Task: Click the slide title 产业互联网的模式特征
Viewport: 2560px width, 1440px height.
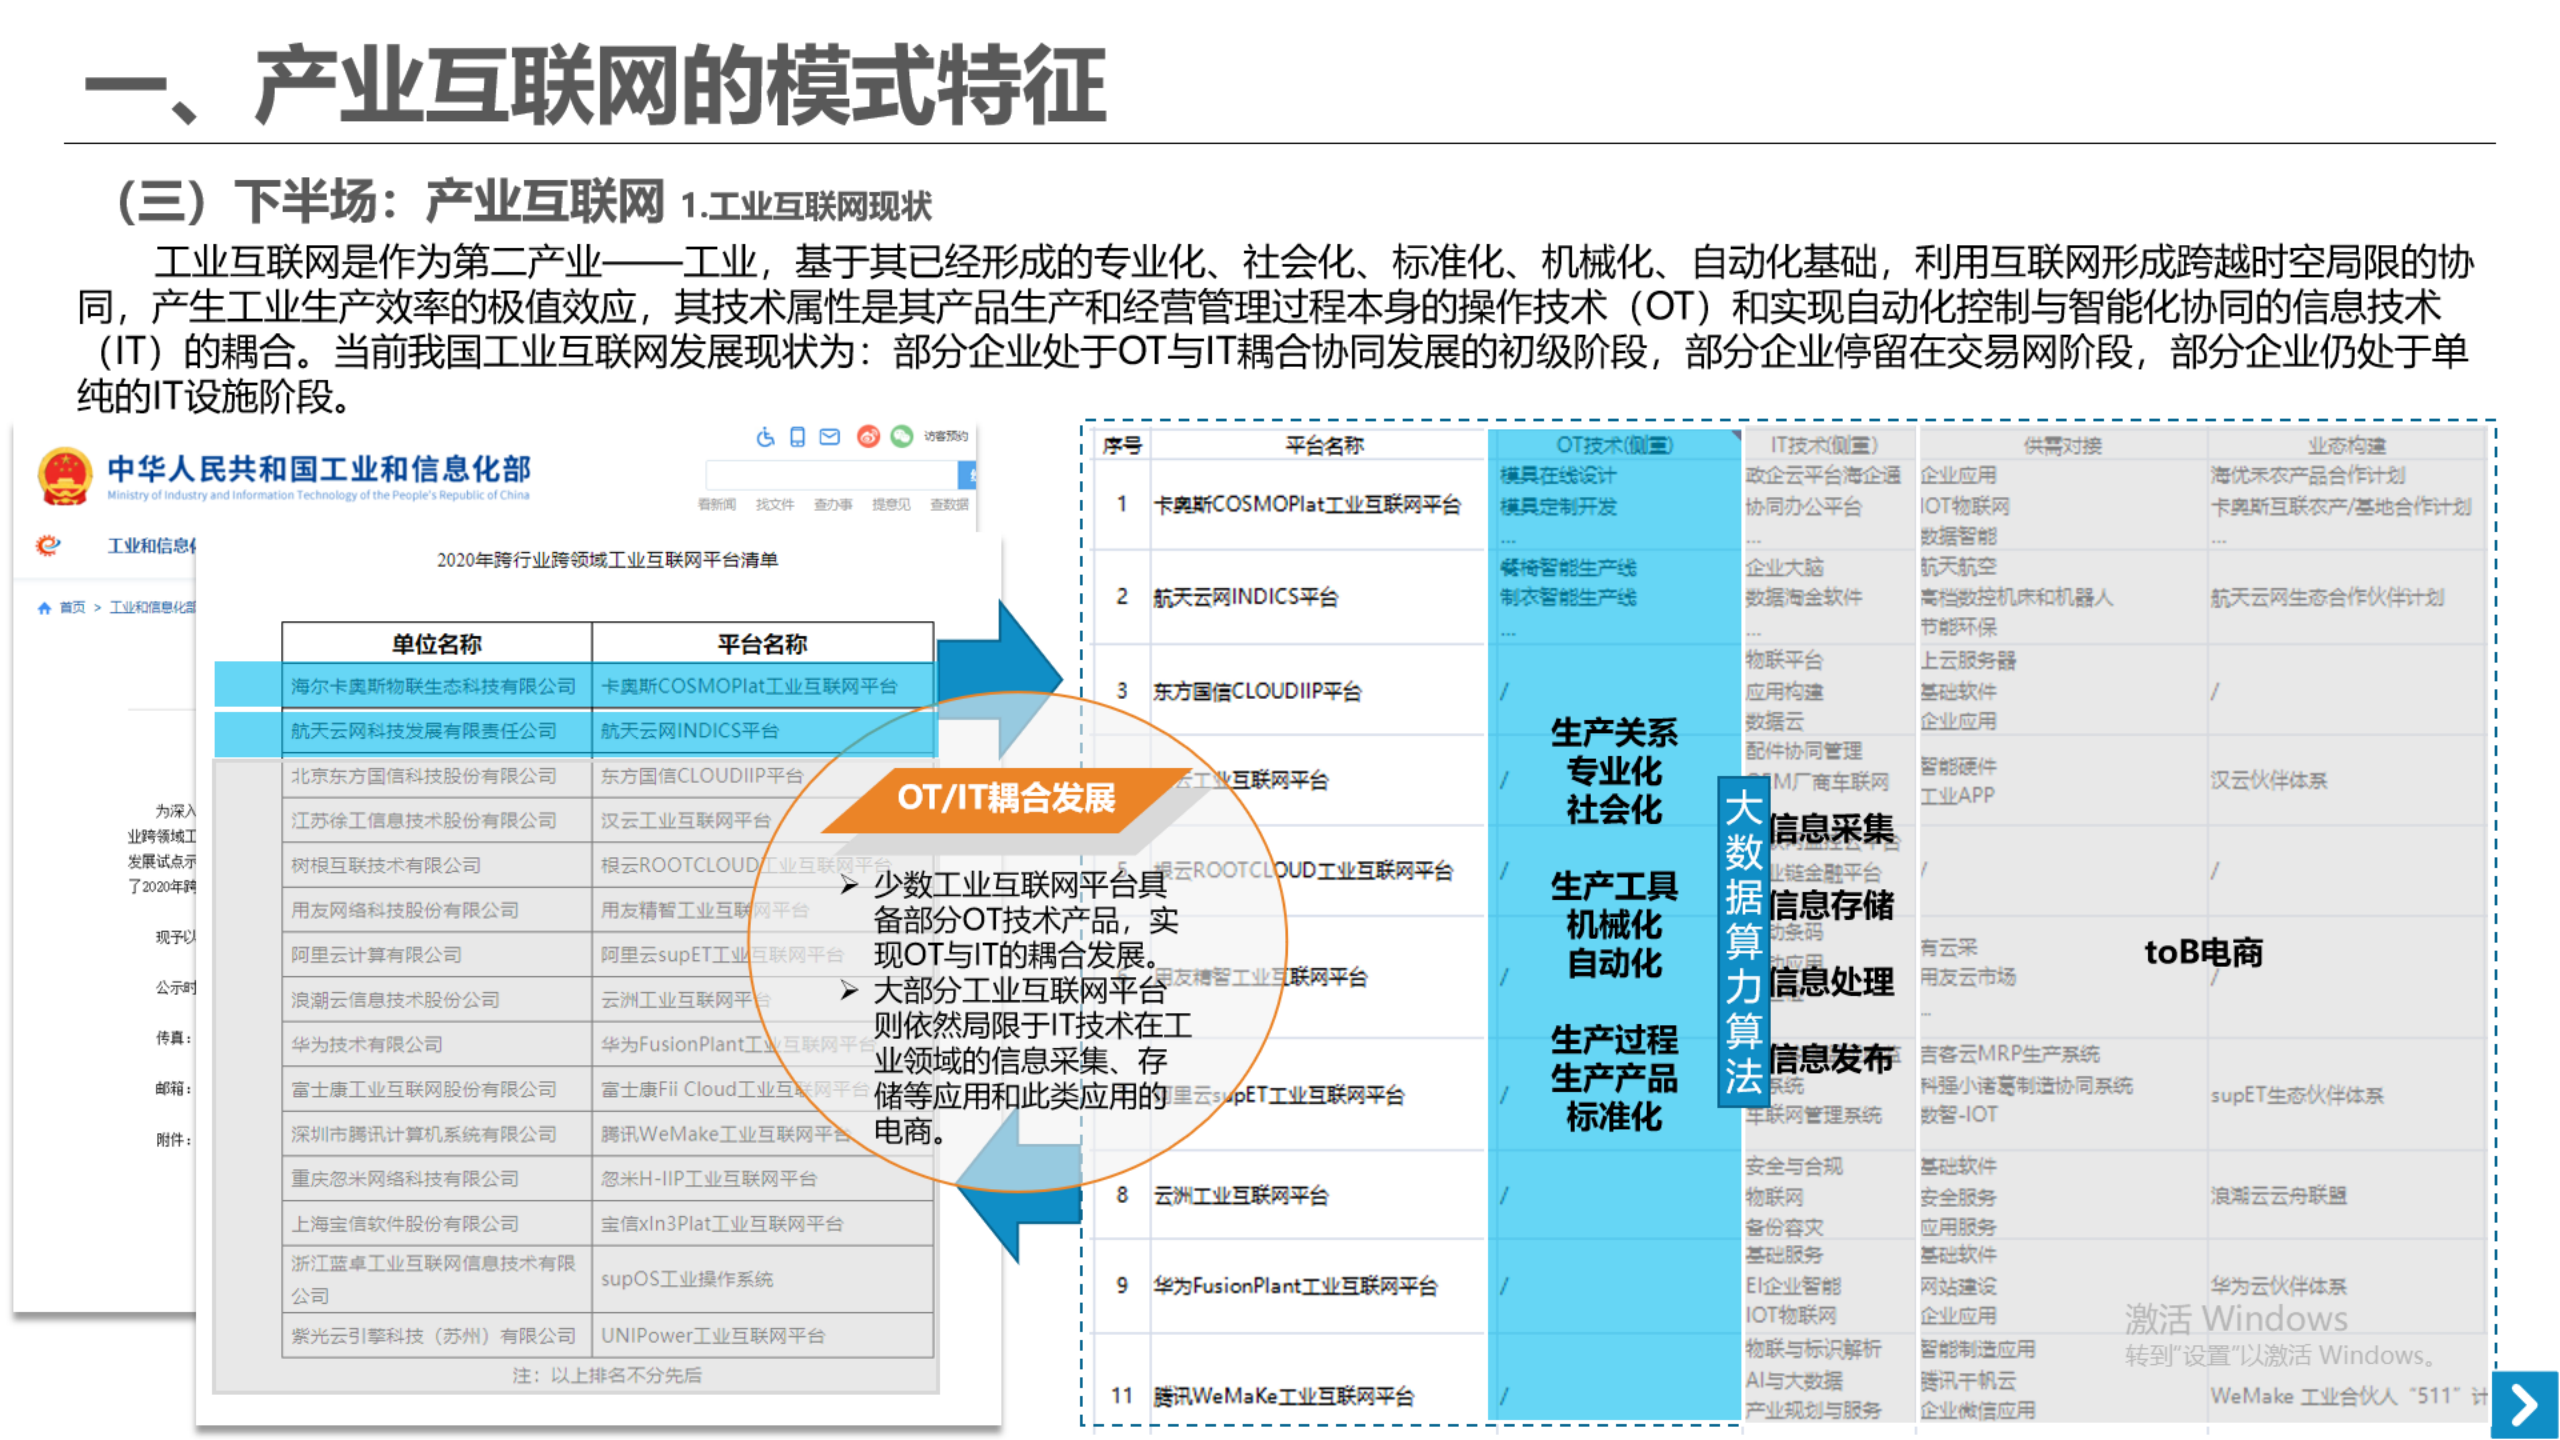Action: 681,85
